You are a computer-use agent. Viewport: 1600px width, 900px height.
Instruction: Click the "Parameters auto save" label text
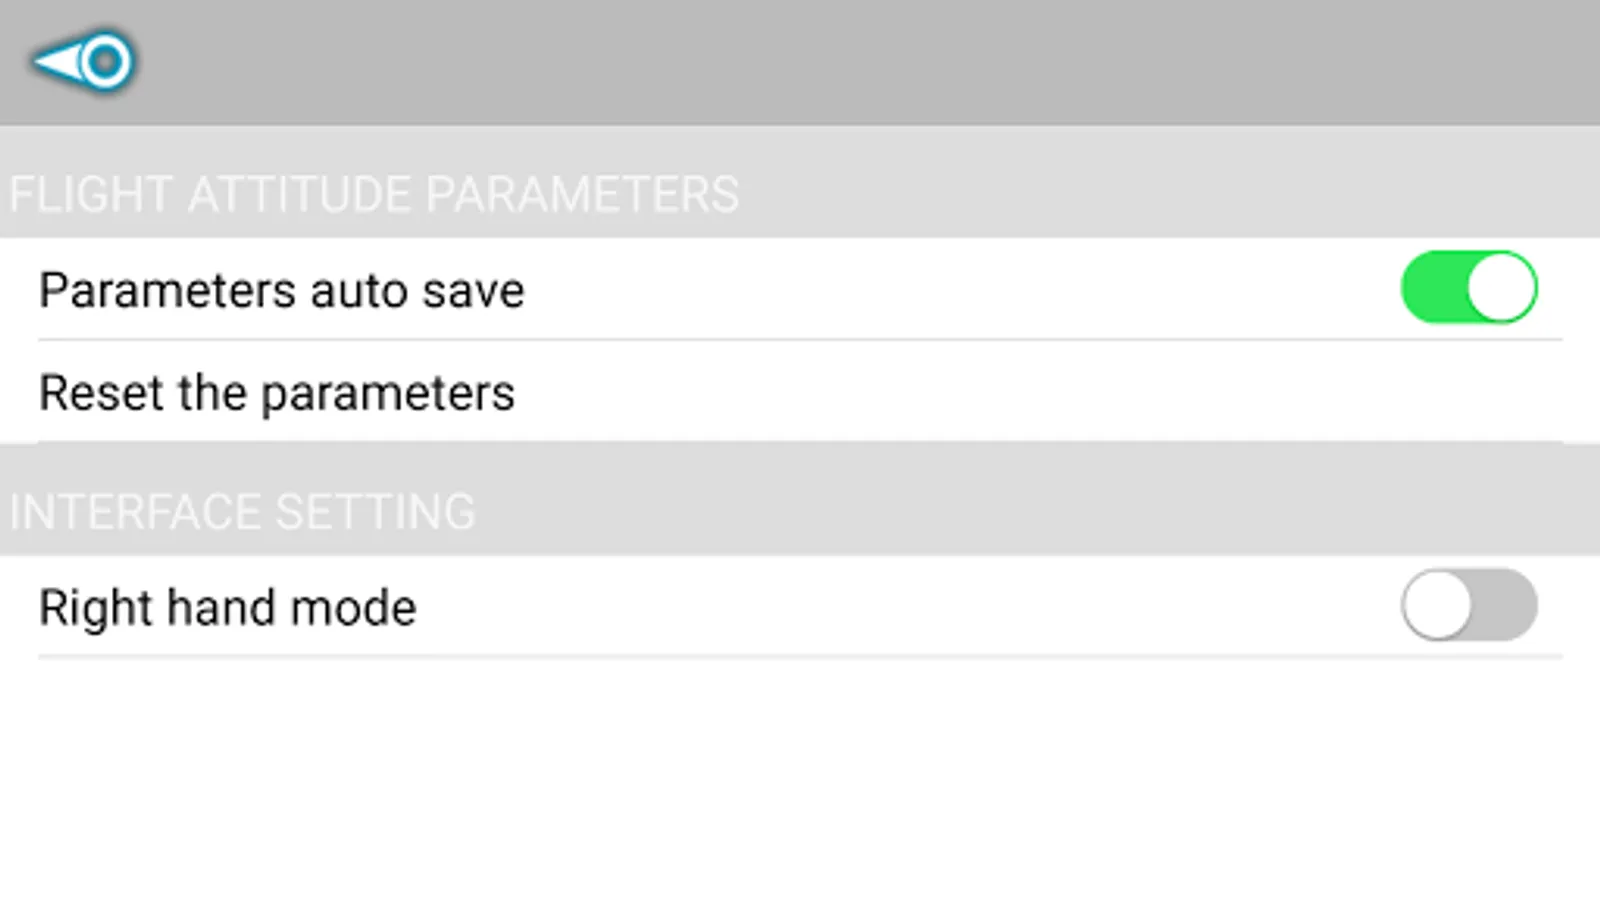pos(281,291)
